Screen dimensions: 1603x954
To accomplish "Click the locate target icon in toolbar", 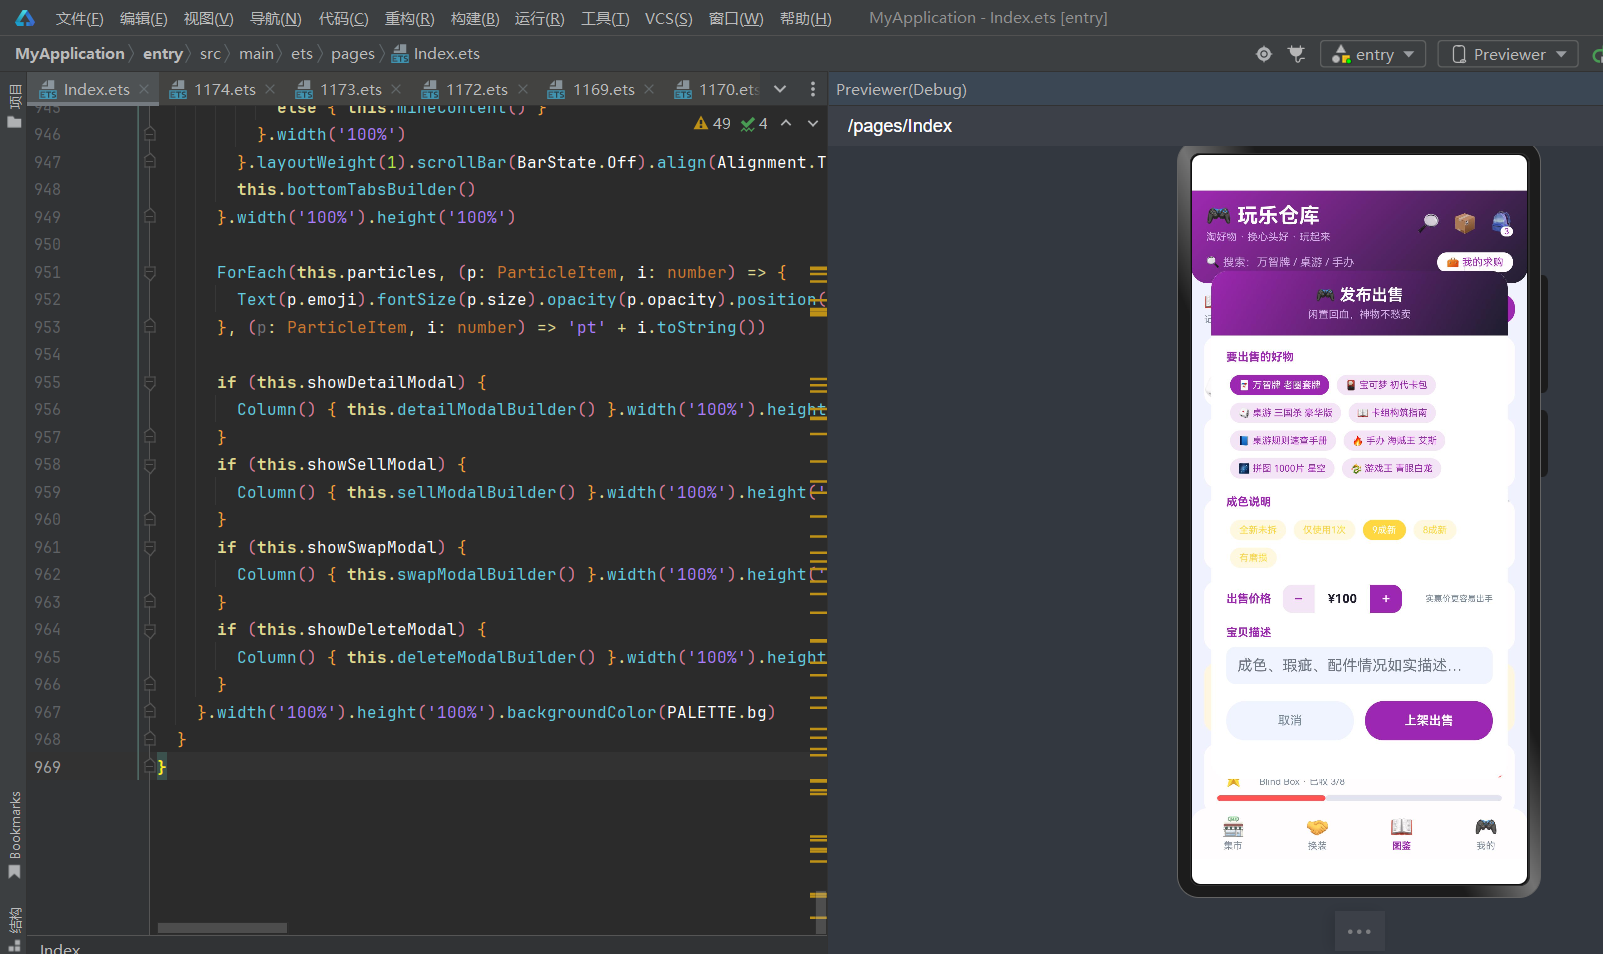I will click(1264, 54).
